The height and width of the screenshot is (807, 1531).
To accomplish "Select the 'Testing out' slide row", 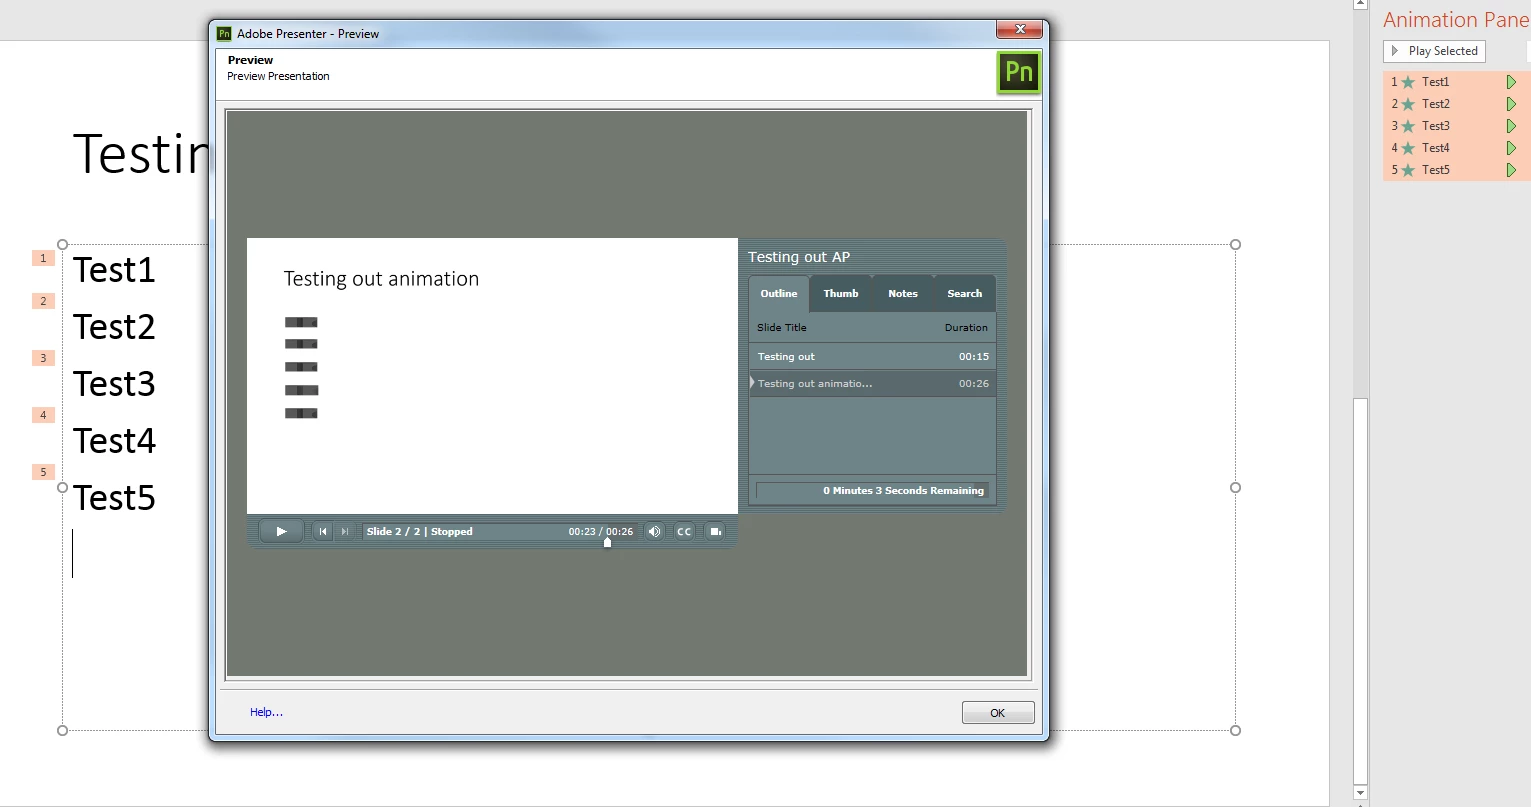I will (x=872, y=357).
